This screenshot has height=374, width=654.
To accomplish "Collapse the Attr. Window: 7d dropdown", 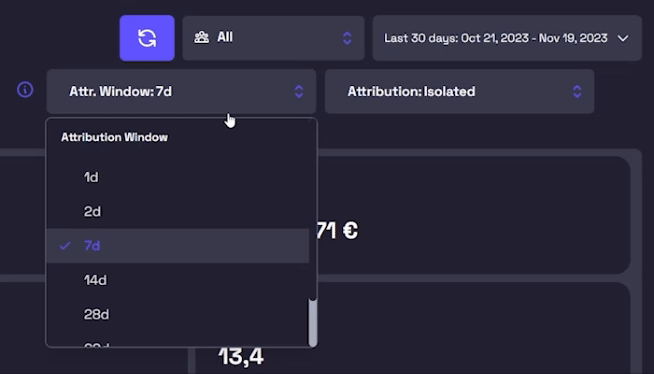I will [x=181, y=91].
